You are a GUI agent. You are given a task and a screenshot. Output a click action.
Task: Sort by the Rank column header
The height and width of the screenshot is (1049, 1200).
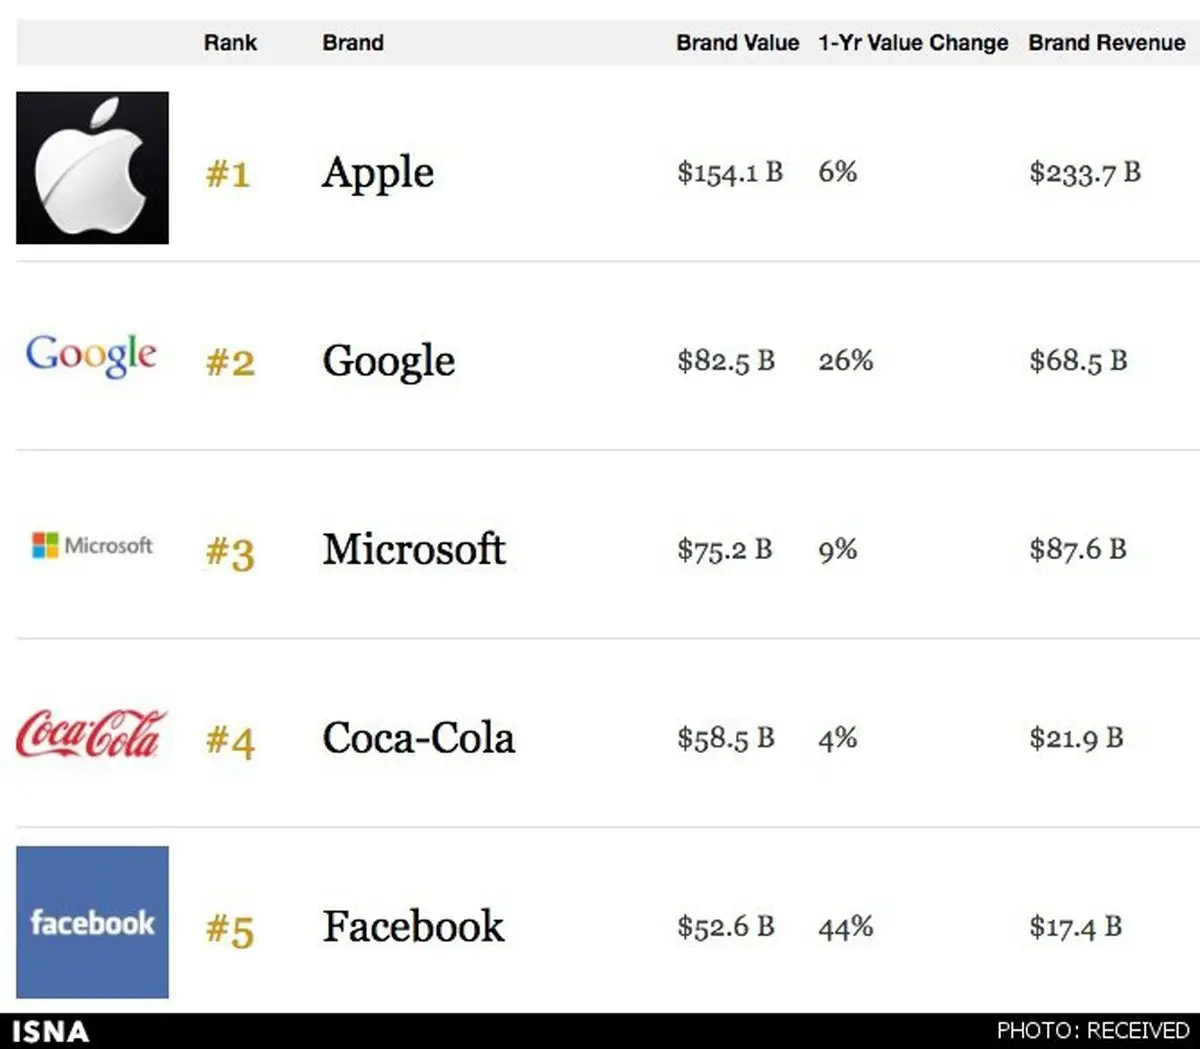click(230, 43)
